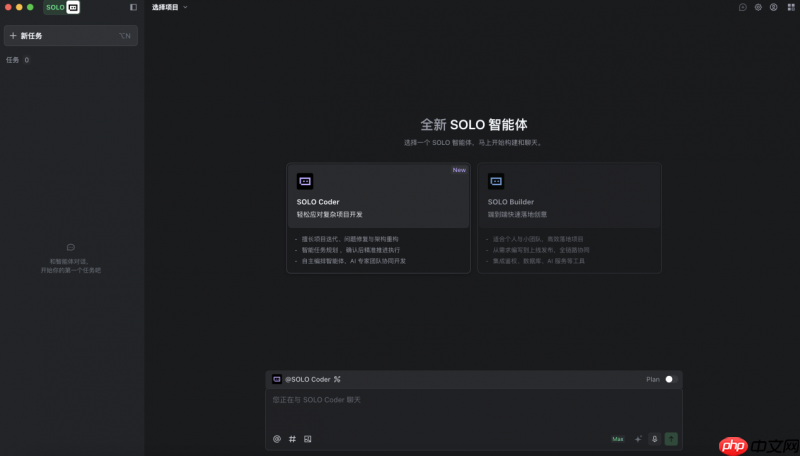
Task: Toggle the Max mode label
Action: pos(618,439)
